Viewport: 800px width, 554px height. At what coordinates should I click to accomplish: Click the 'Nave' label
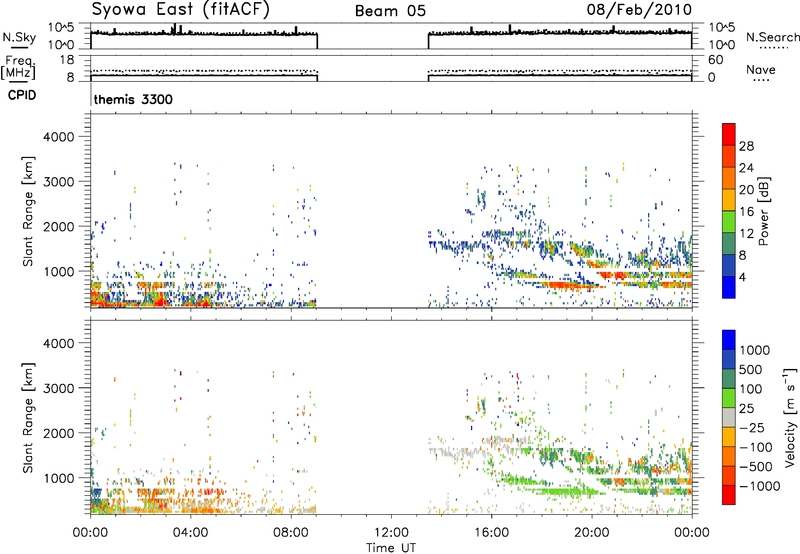(x=761, y=69)
